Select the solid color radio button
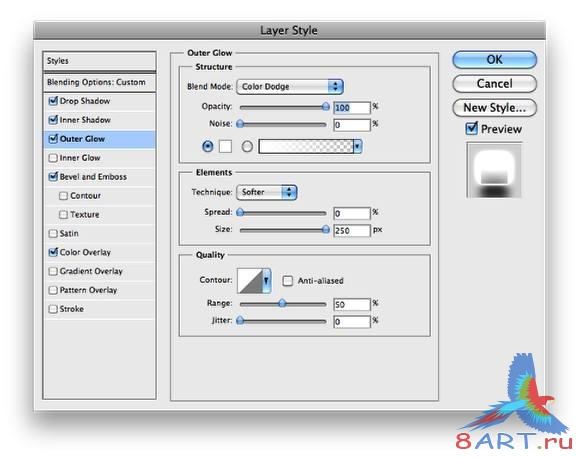 coord(208,147)
